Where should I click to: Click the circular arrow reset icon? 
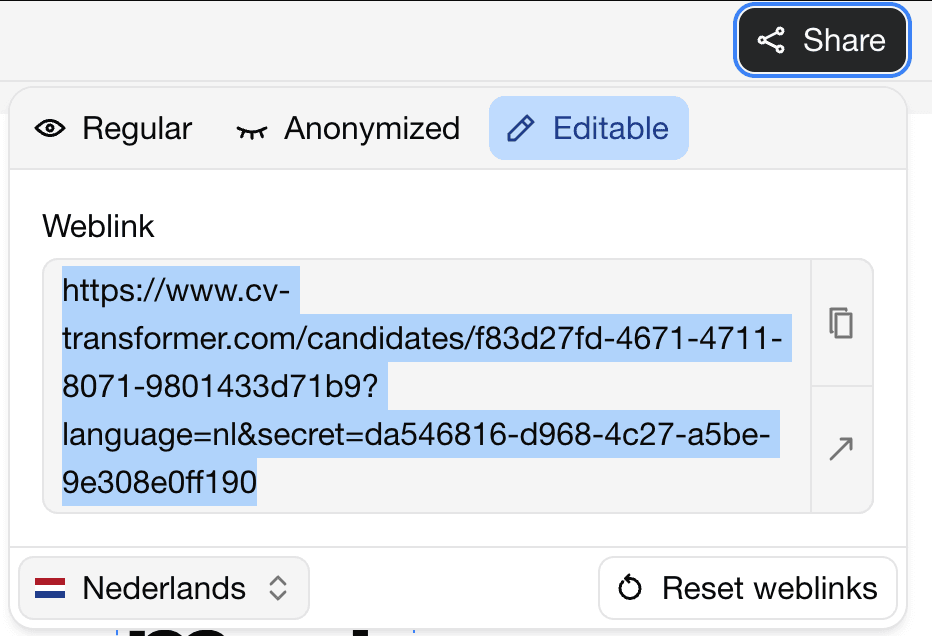pyautogui.click(x=630, y=588)
